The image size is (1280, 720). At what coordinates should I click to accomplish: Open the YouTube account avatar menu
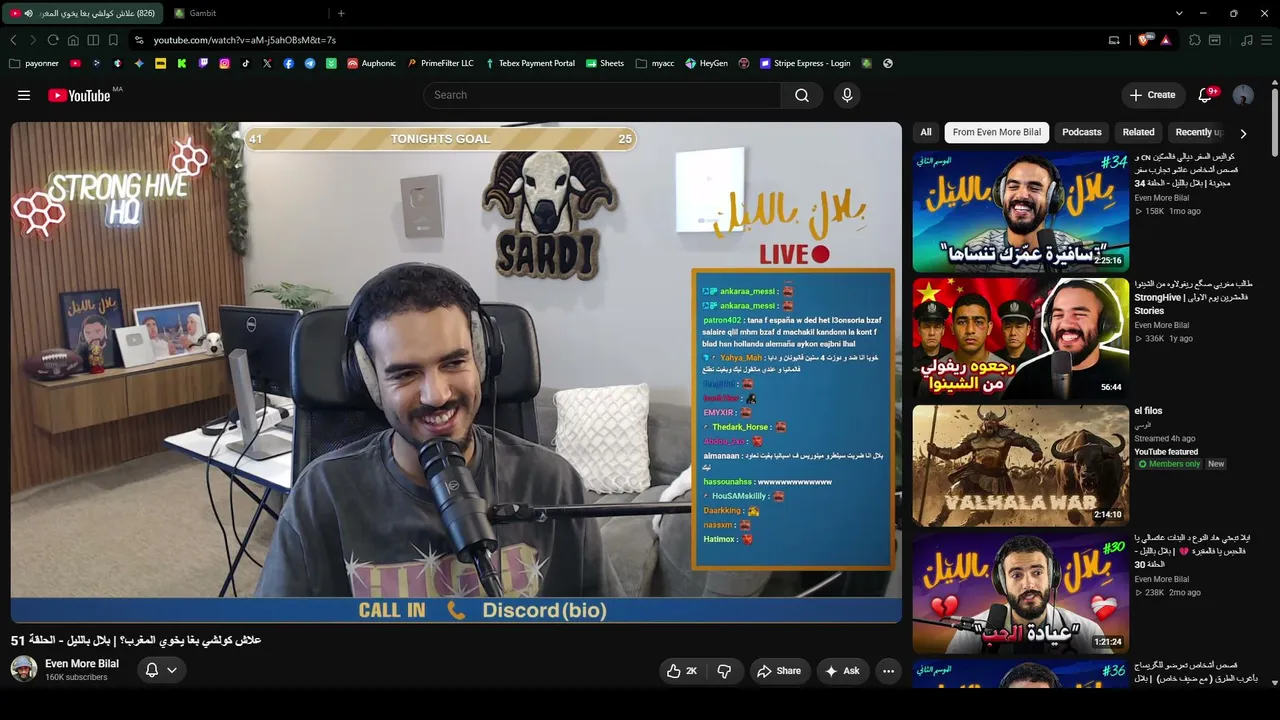1243,95
